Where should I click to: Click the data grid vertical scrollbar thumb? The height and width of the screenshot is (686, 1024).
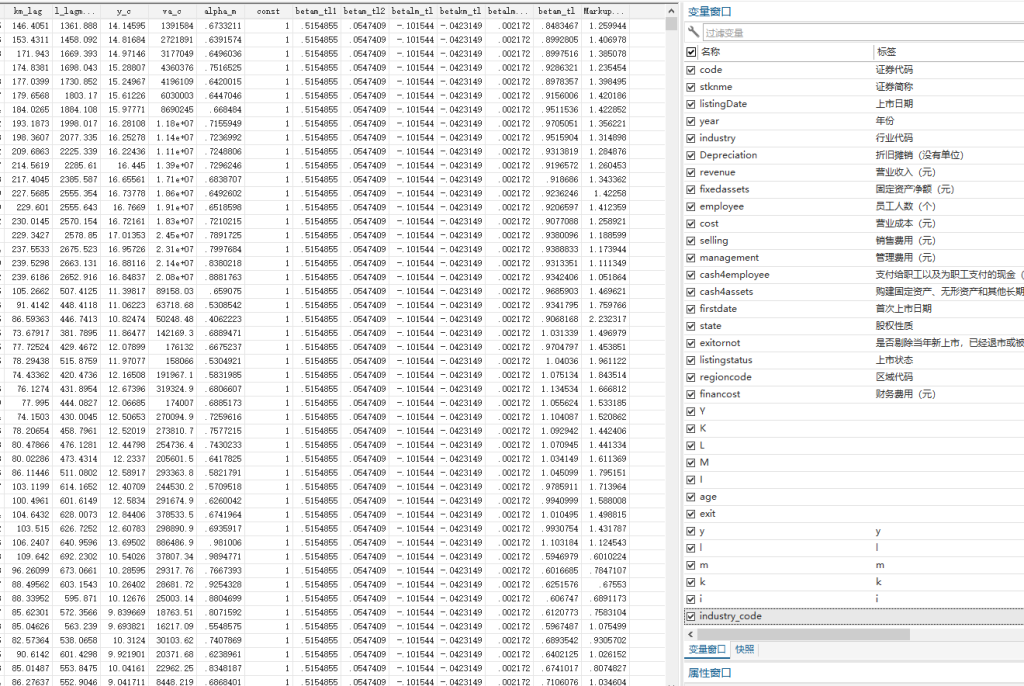pos(671,24)
